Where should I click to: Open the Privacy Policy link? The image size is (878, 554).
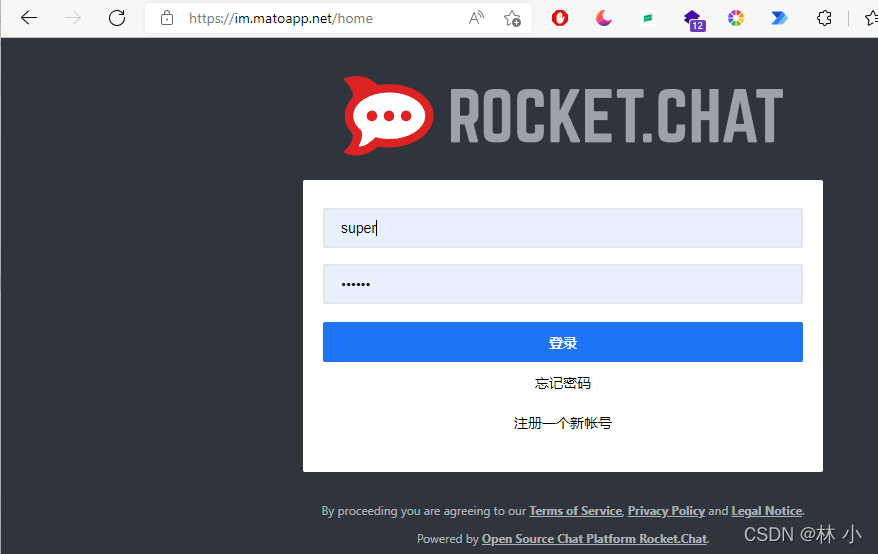(666, 511)
